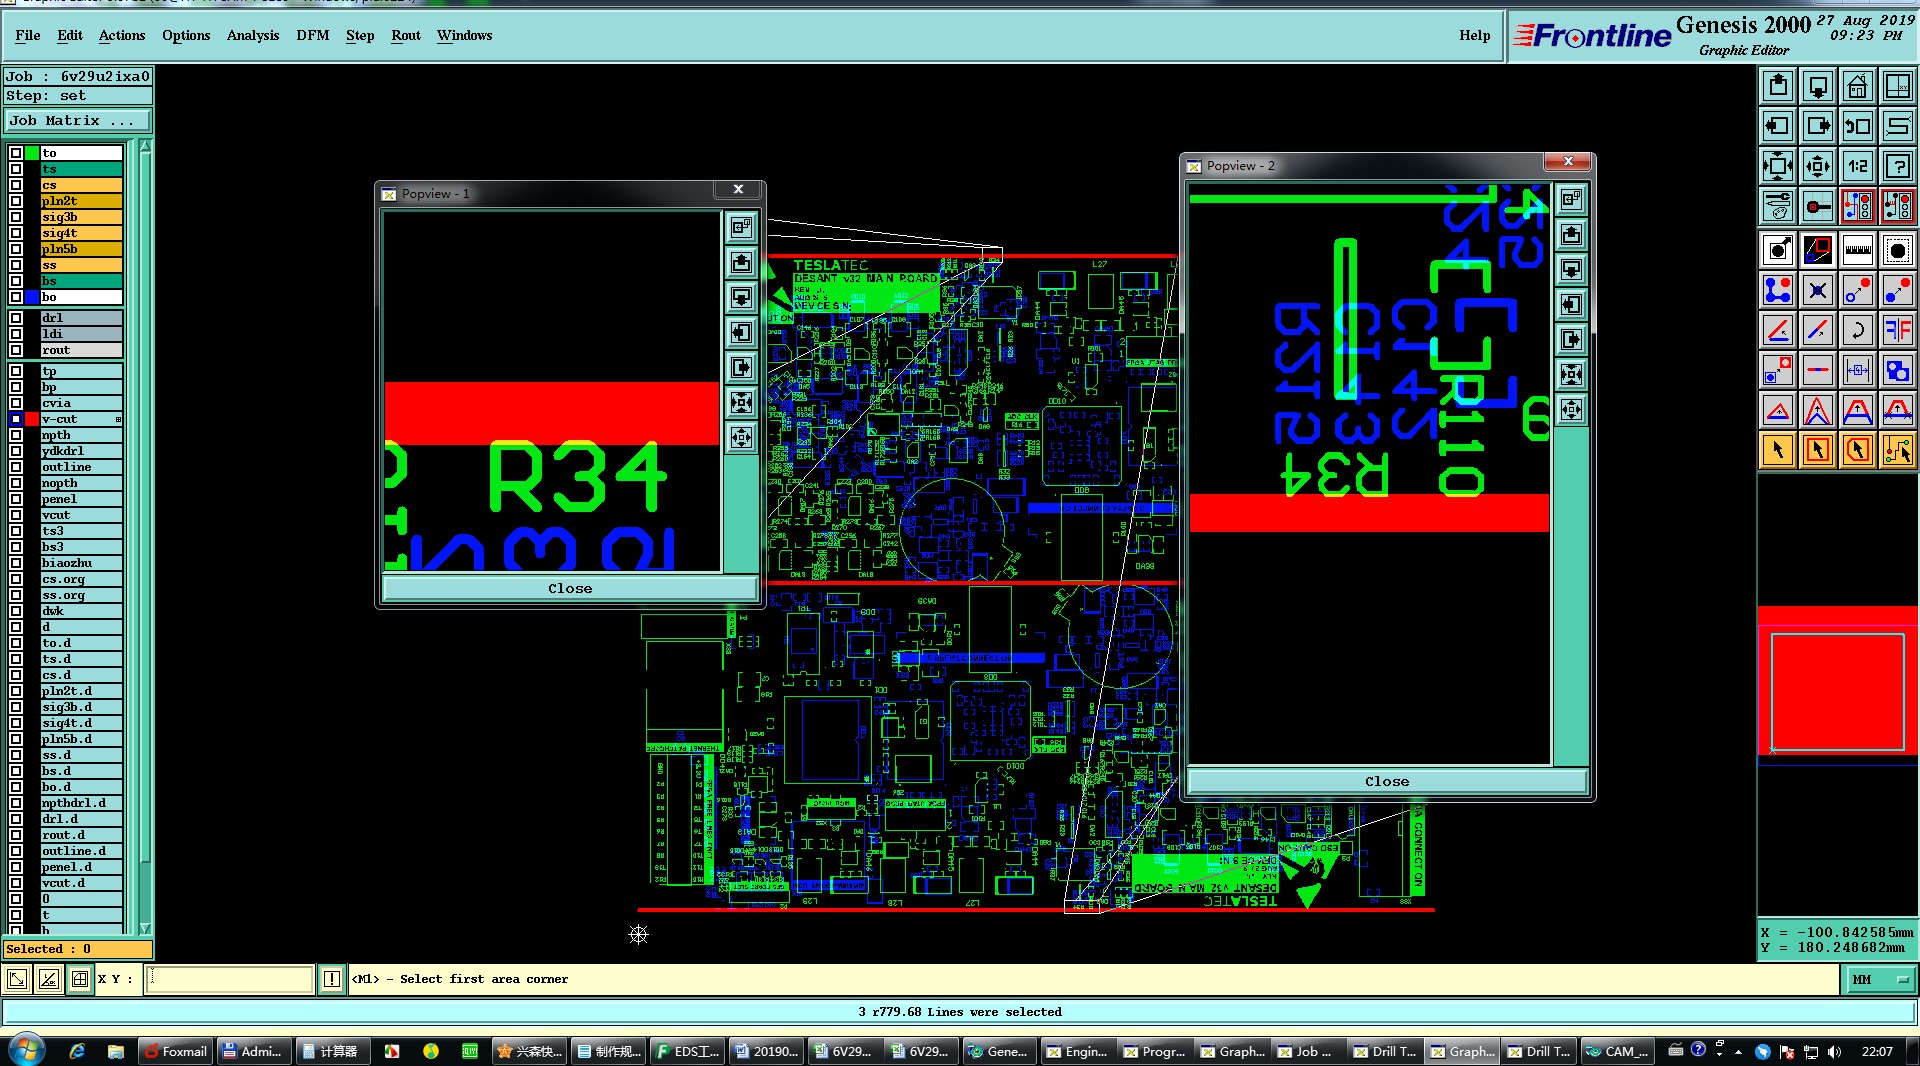Select the polygon area select tool
This screenshot has height=1066, width=1920.
click(1858, 450)
